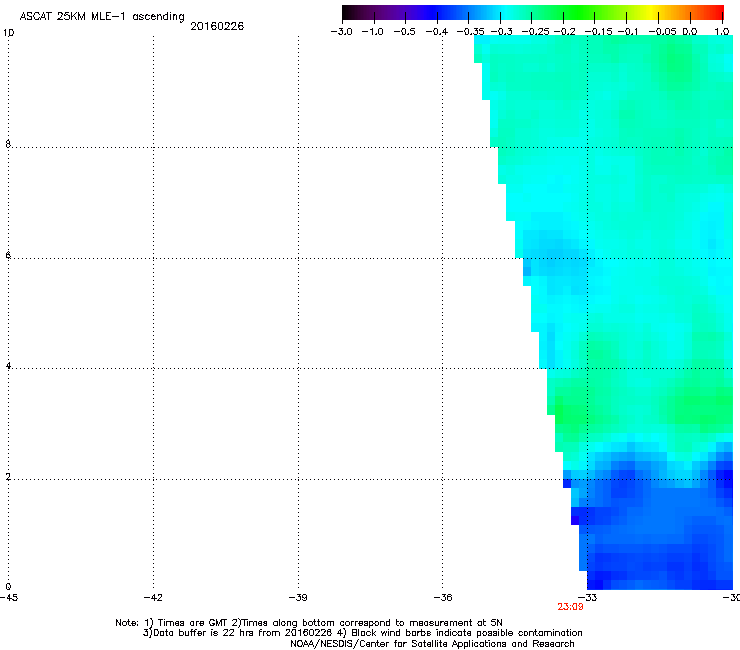Click the latitude axis label '8'
Viewport: 740px width, 650px height.
(x=8, y=144)
